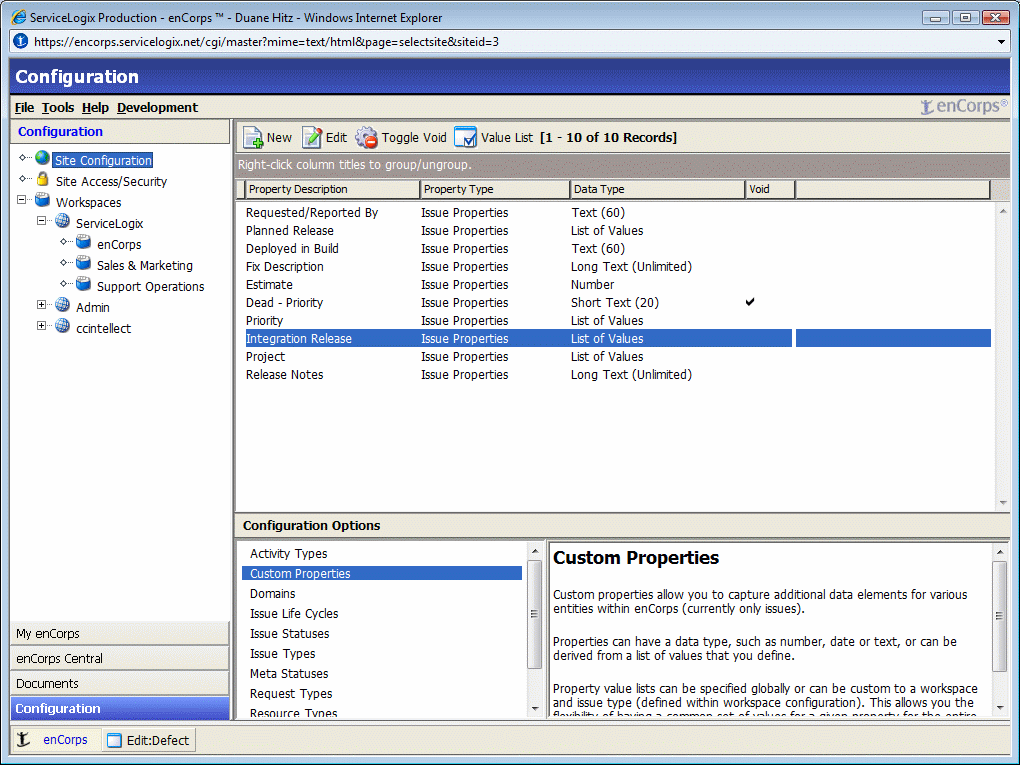This screenshot has height=765, width=1020.
Task: Select the Activity Types configuration option
Action: click(x=382, y=554)
